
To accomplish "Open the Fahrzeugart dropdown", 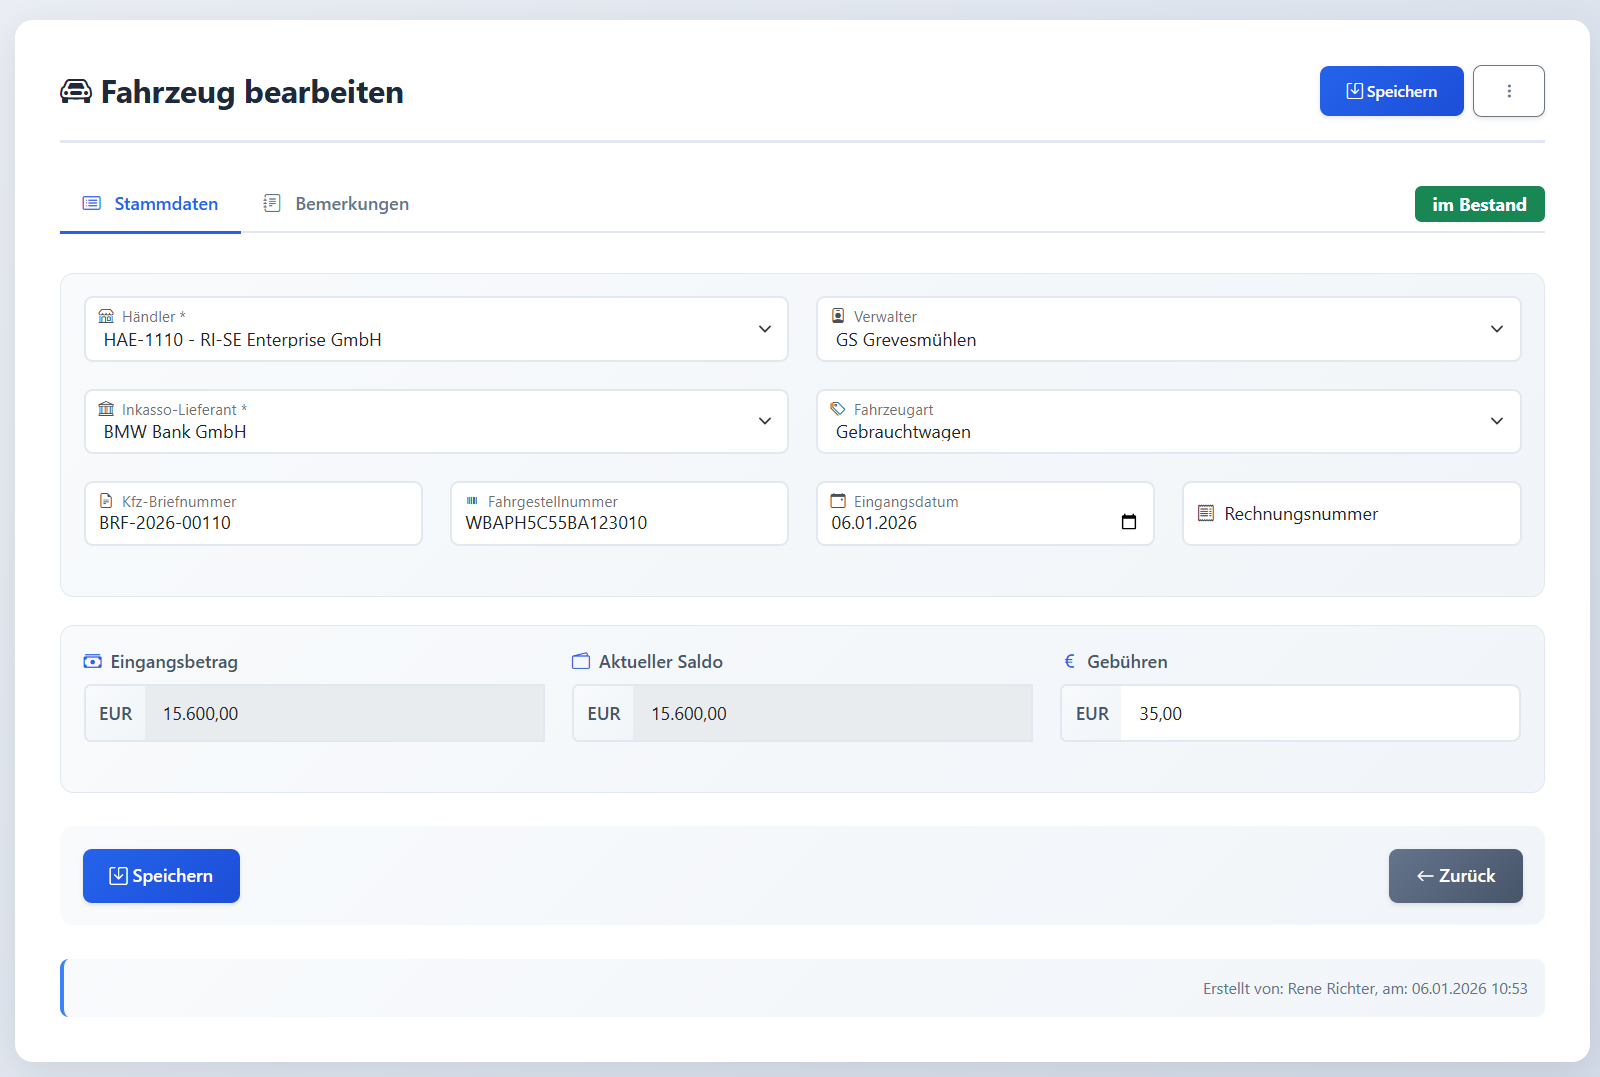I will 1496,421.
